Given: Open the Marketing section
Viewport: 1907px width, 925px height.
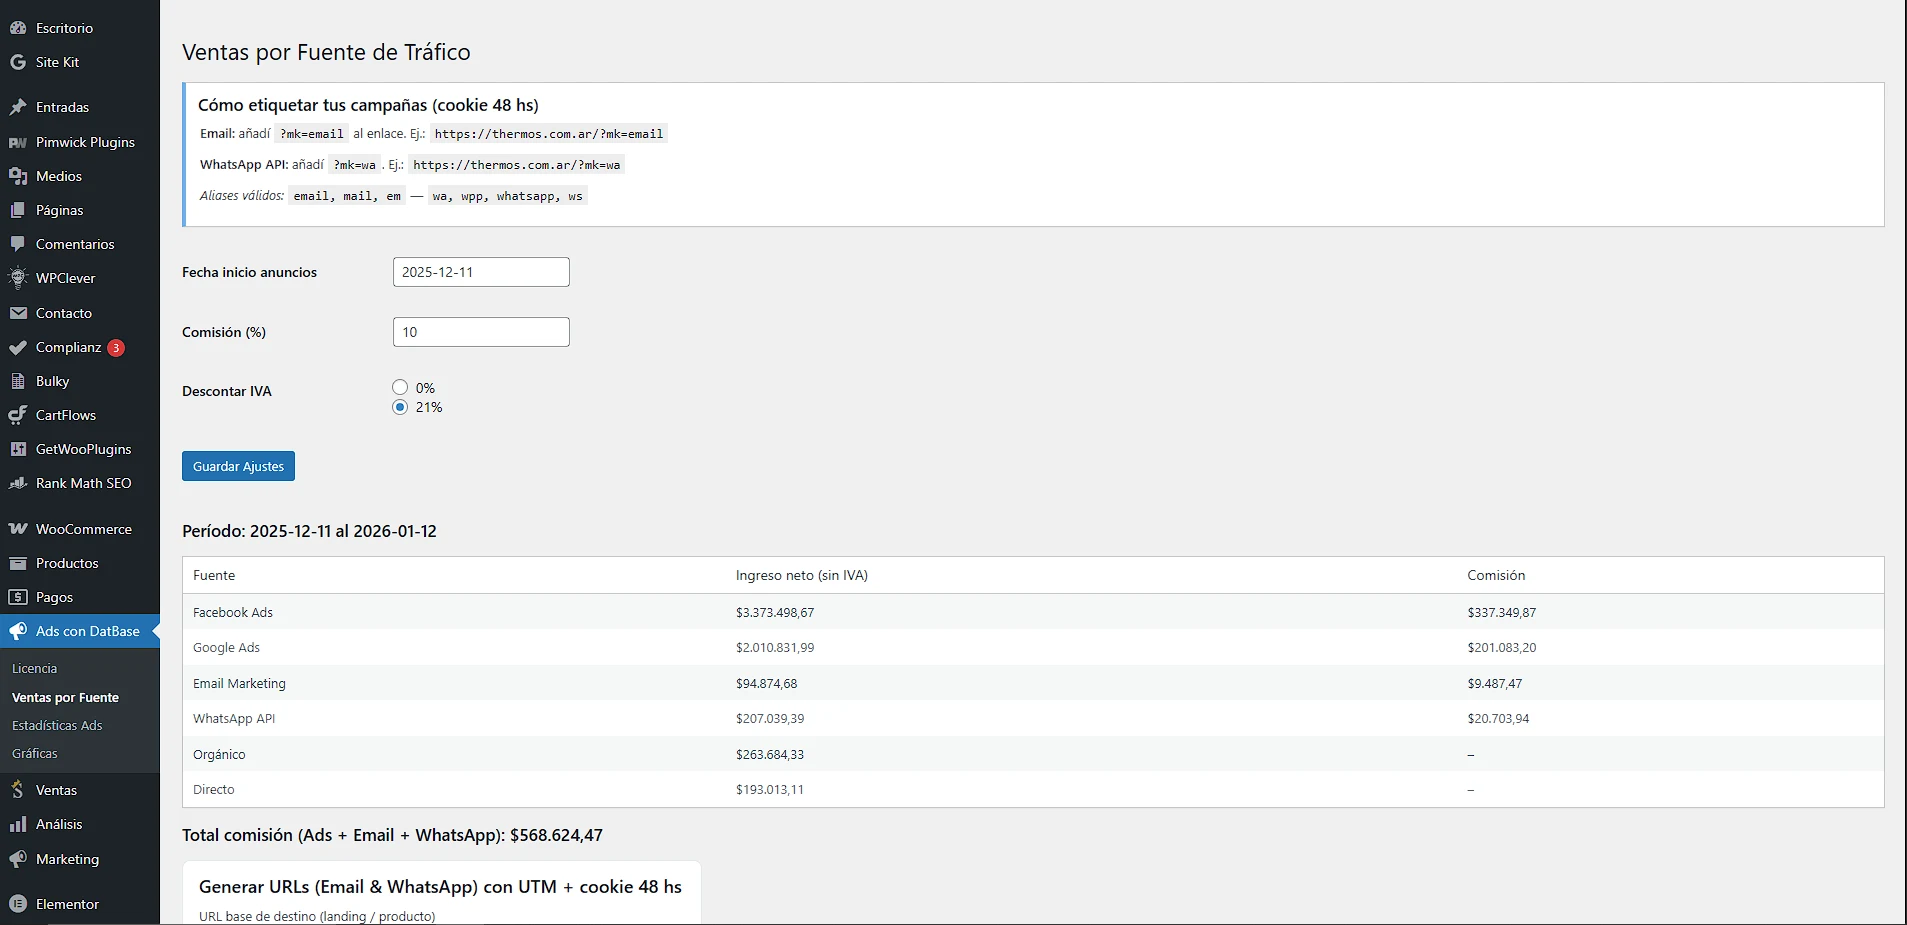Looking at the screenshot, I should click(x=67, y=858).
